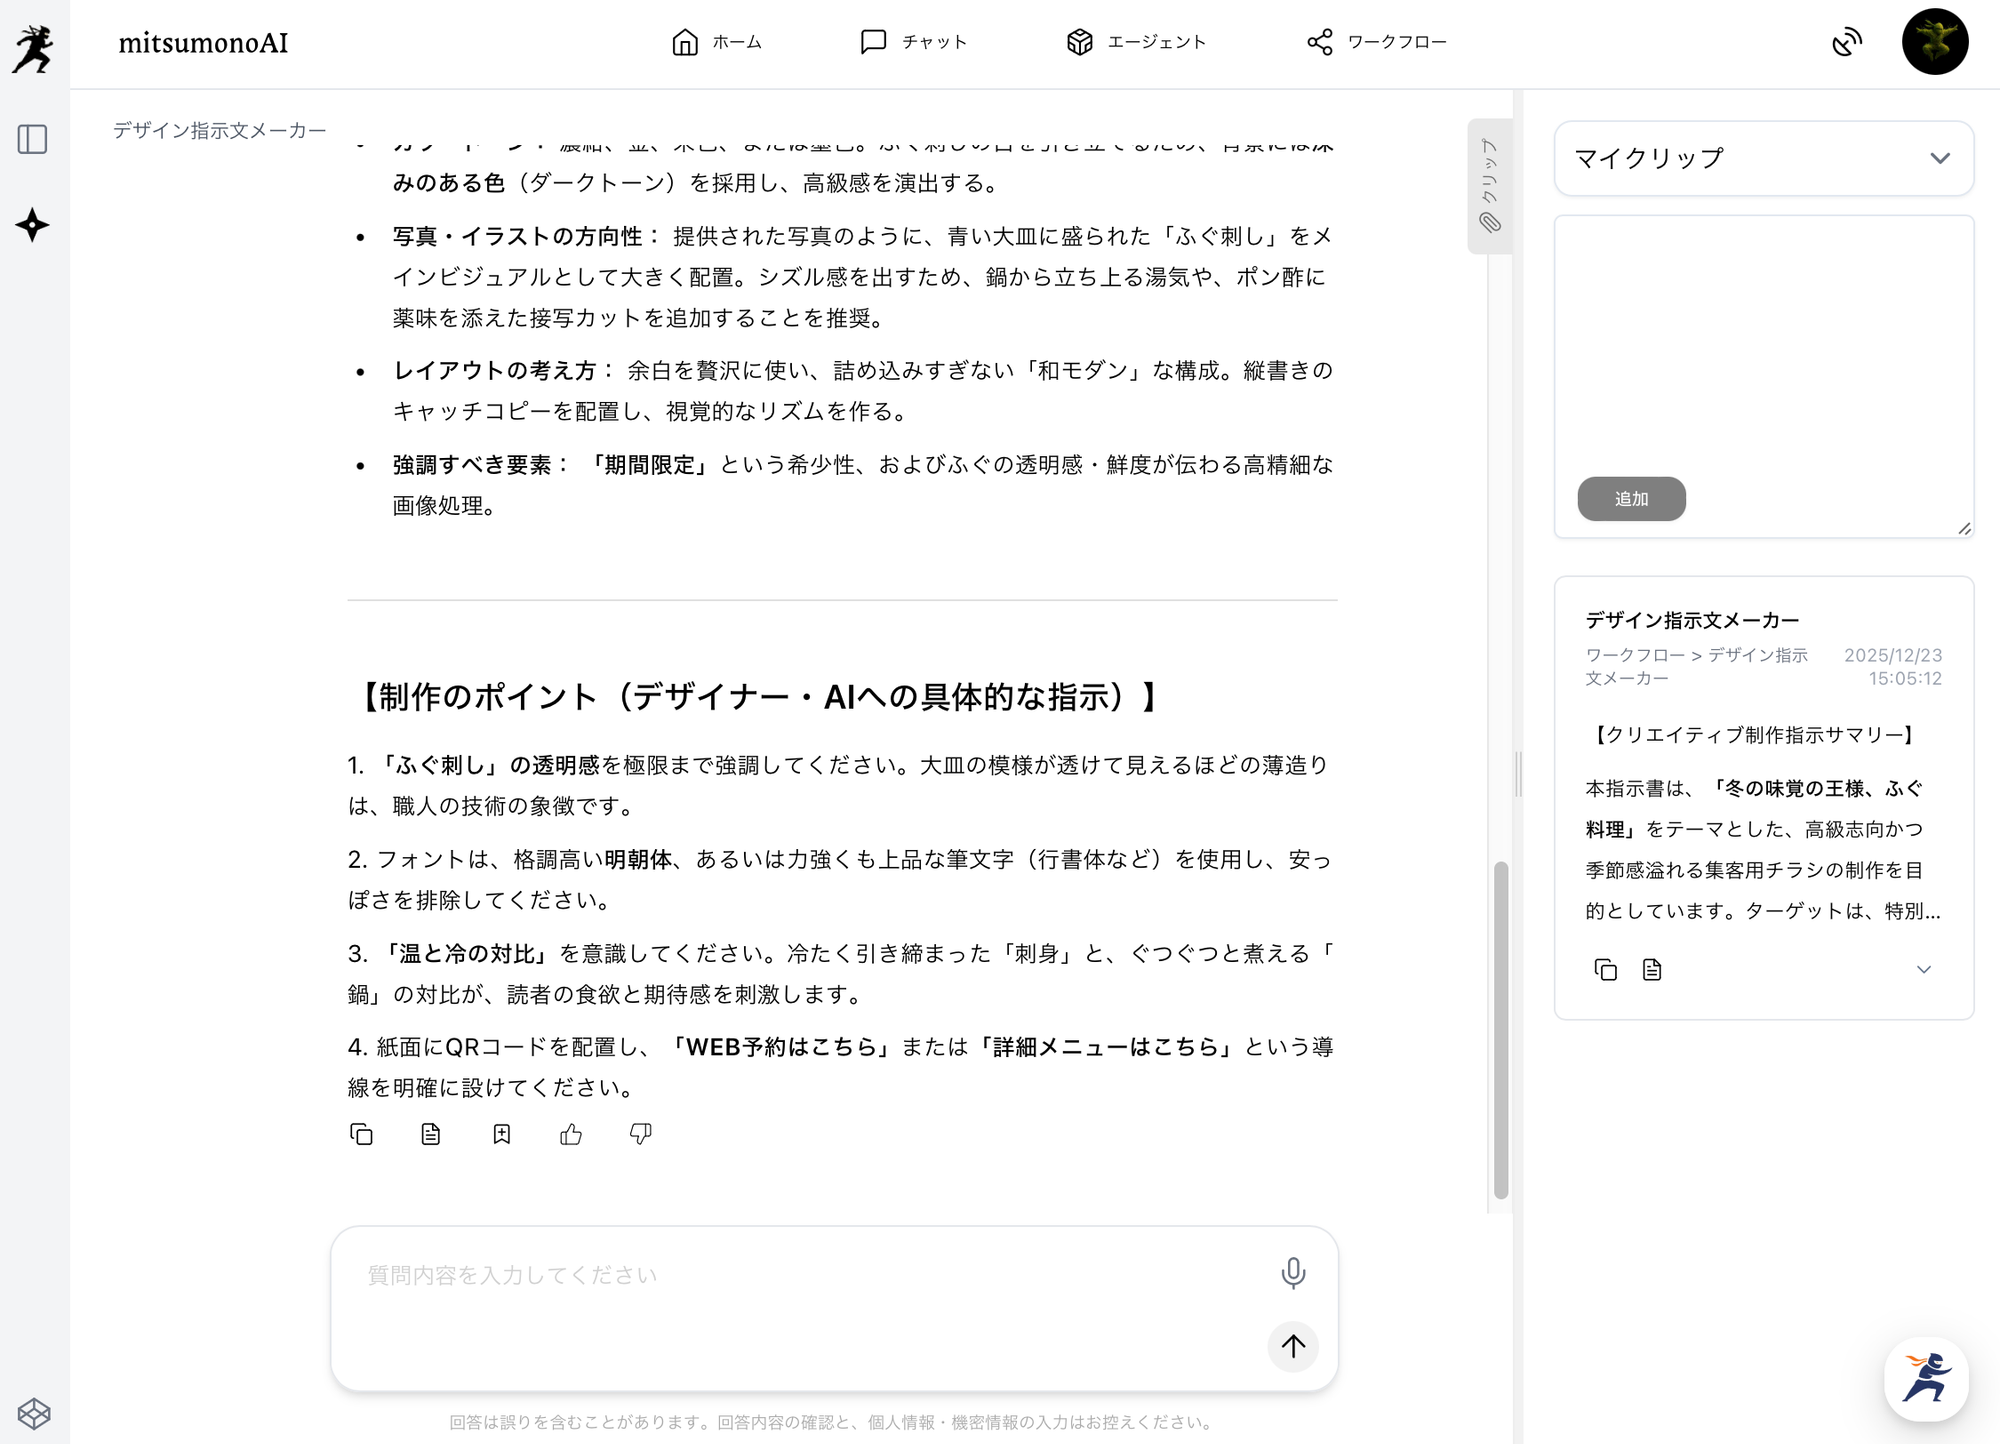Viewport: 2000px width, 1444px height.
Task: Click the cube icon at sidebar bottom
Action: [34, 1413]
